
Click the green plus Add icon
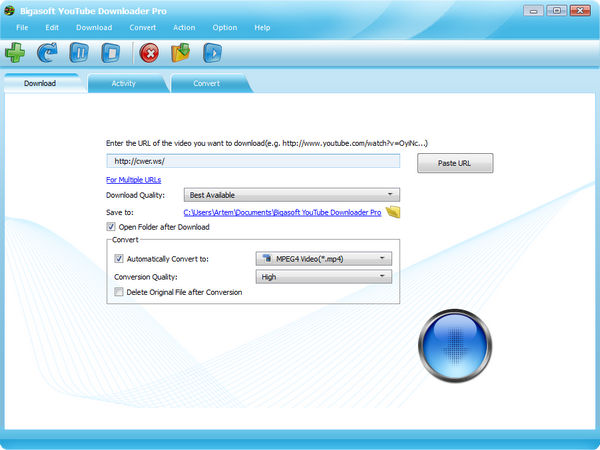[15, 53]
